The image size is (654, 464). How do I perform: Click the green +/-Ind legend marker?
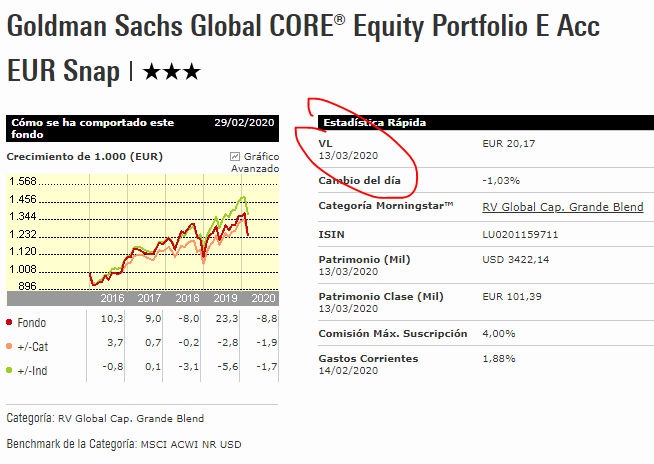click(x=10, y=370)
